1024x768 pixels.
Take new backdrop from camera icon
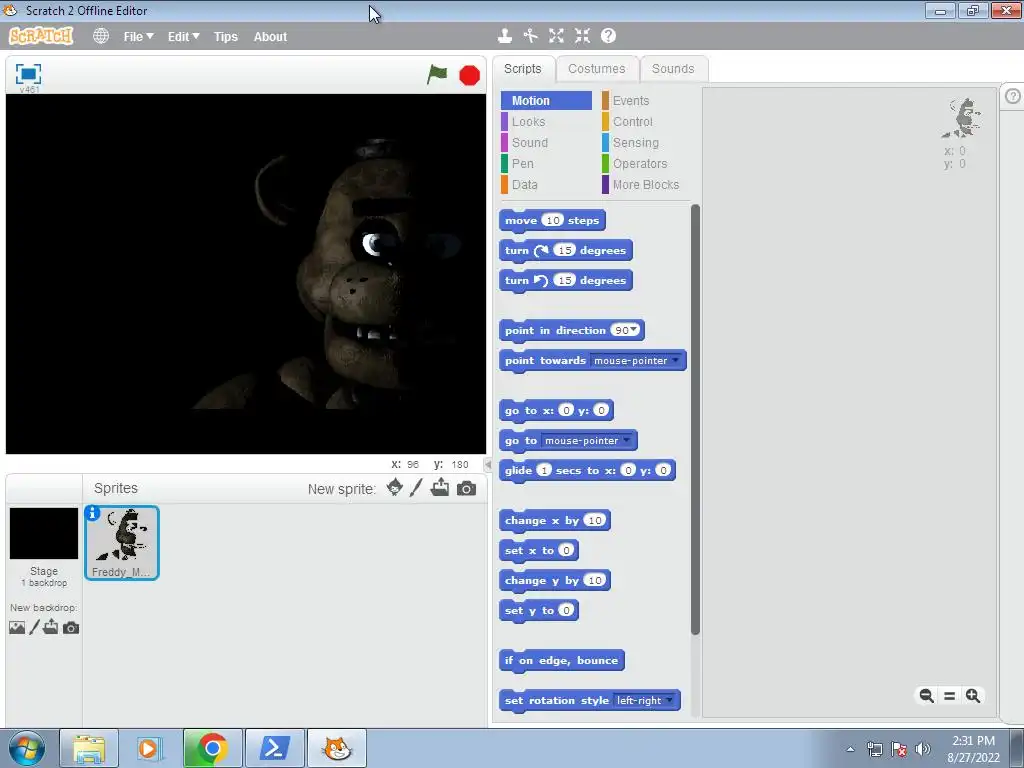[x=71, y=628]
